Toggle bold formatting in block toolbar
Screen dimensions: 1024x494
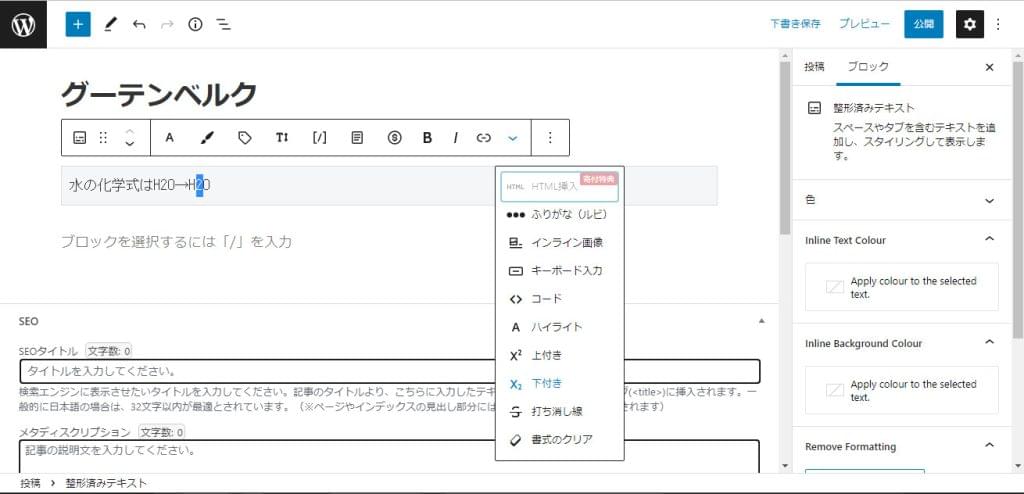tap(427, 138)
